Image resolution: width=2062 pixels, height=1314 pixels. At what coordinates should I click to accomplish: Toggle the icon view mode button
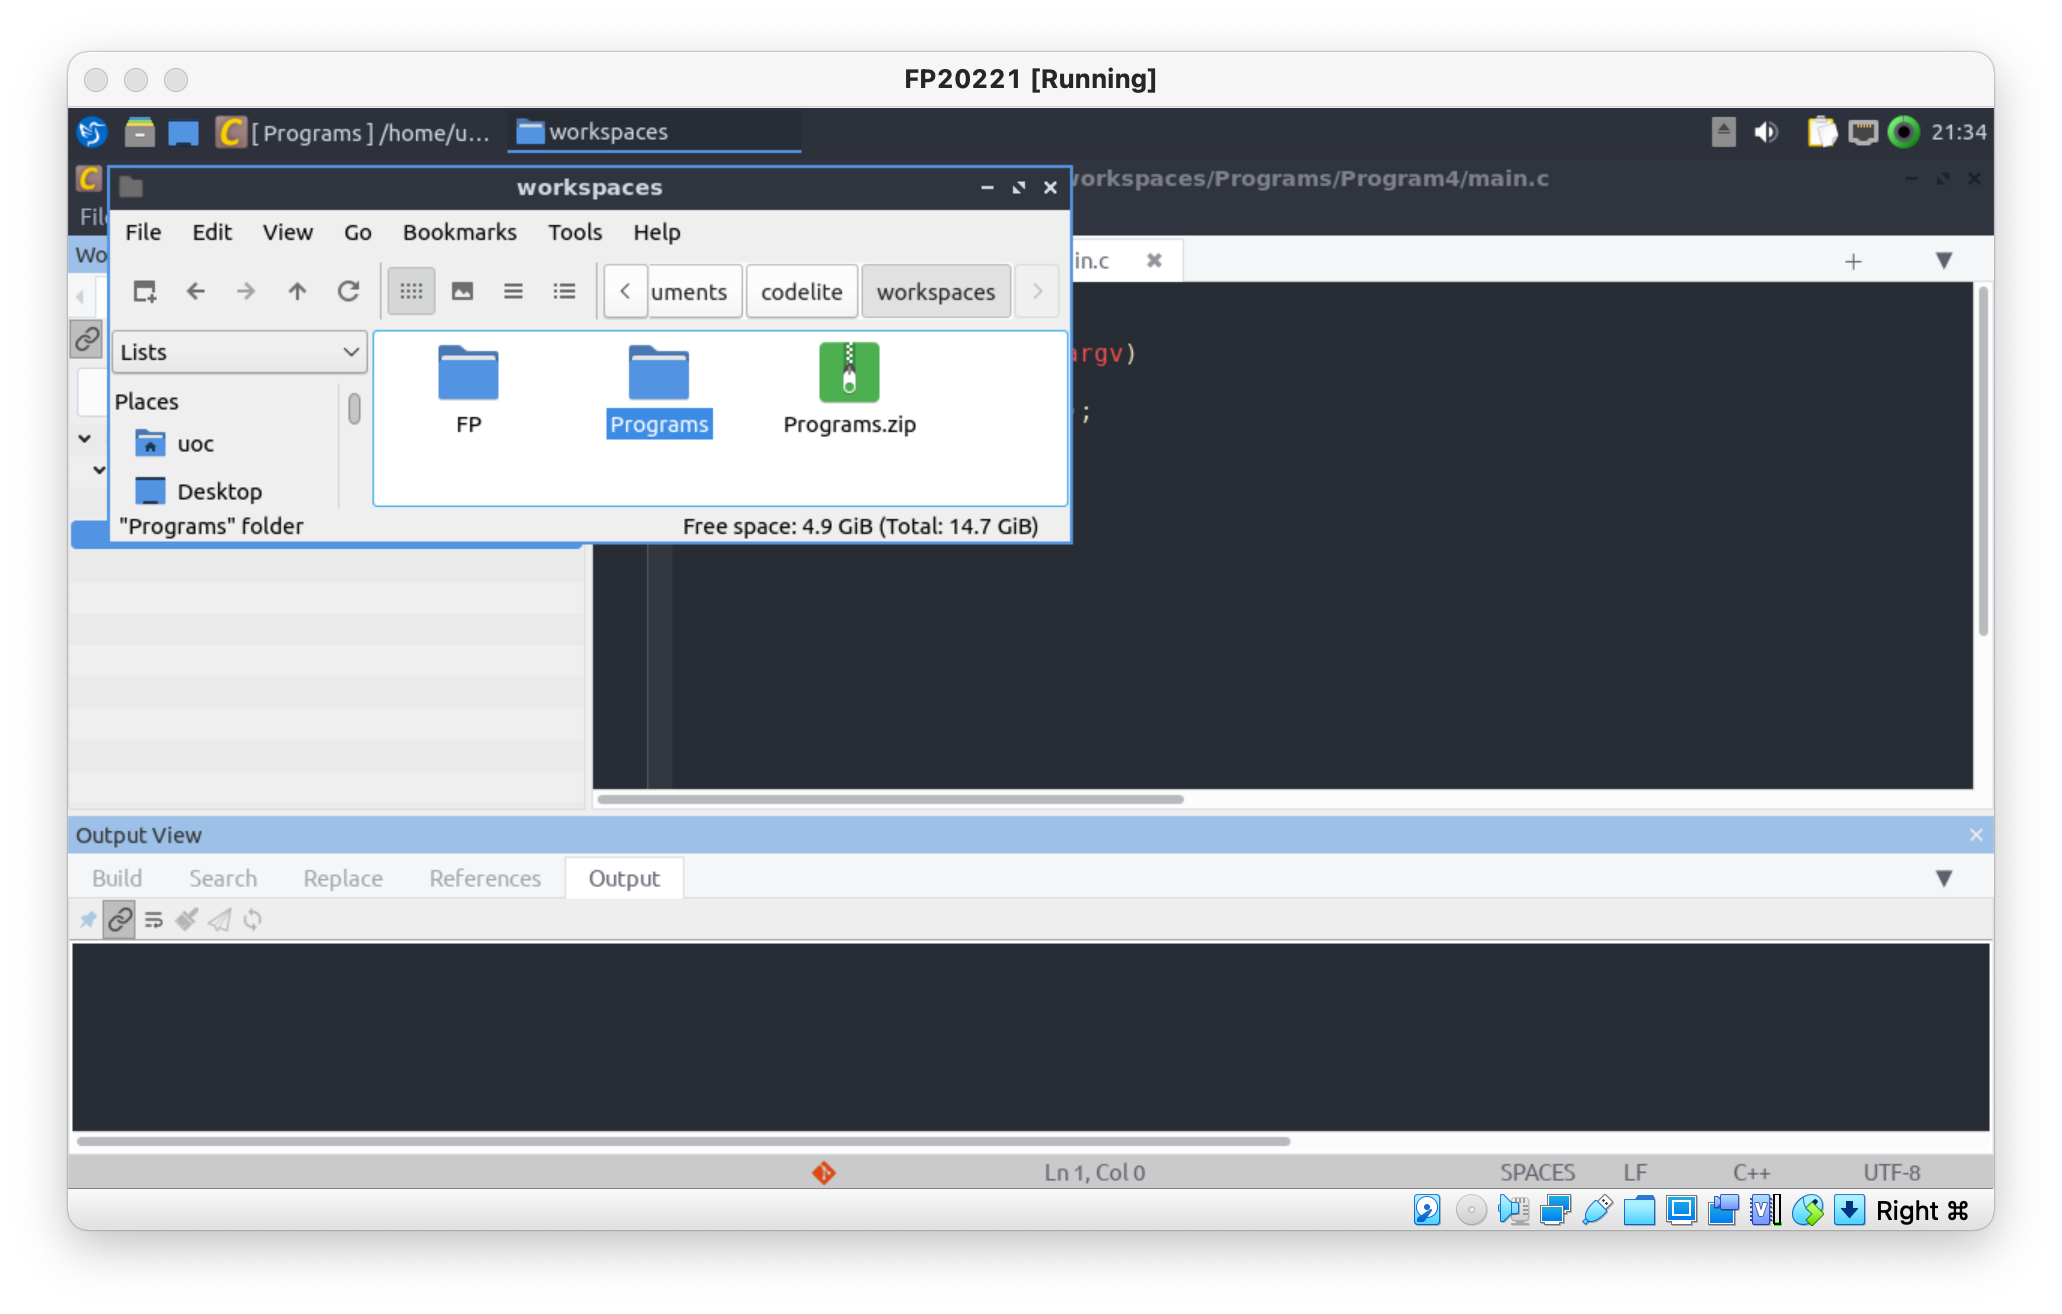click(x=411, y=291)
